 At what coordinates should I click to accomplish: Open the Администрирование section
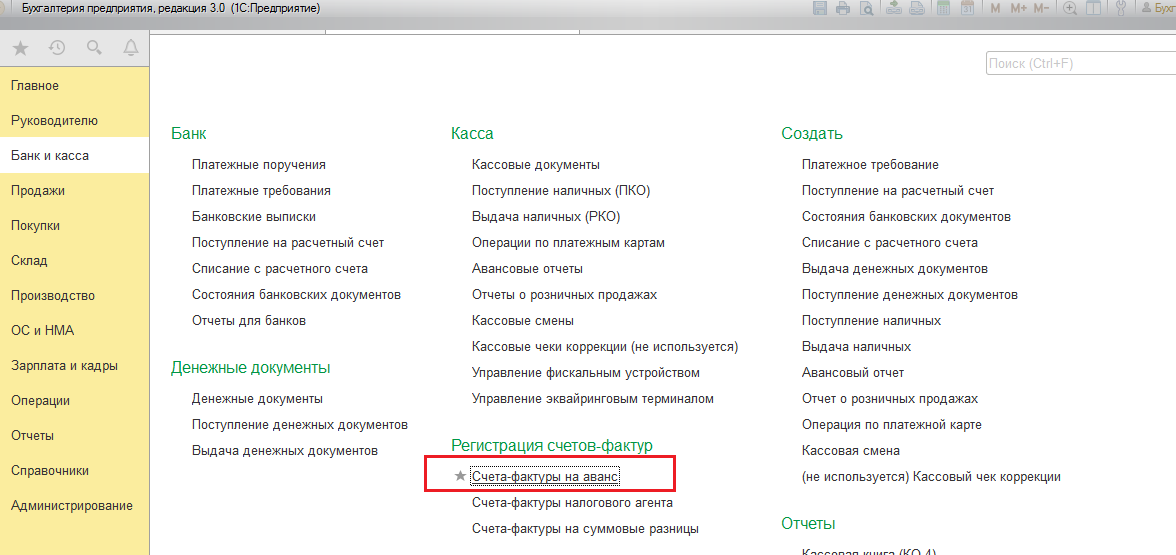click(x=75, y=506)
